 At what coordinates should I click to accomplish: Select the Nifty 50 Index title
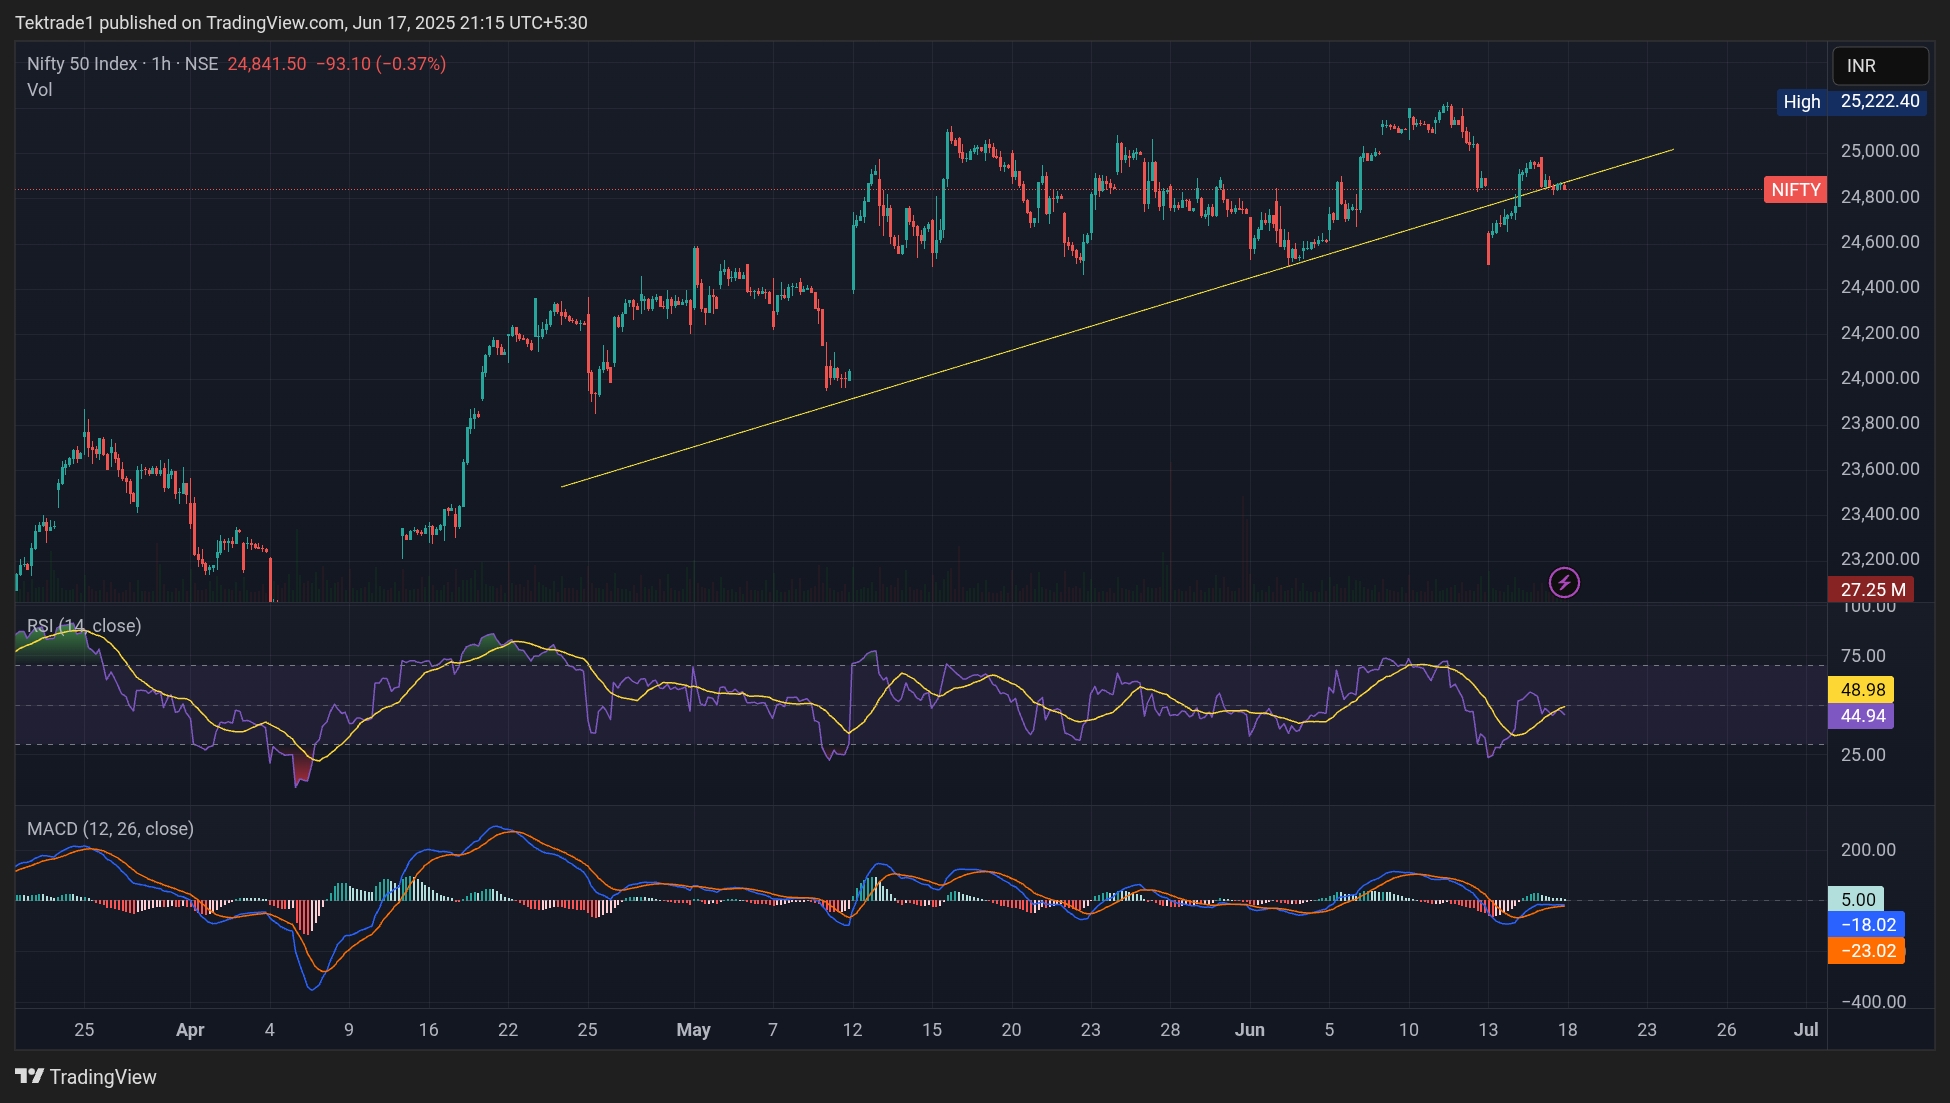82,64
